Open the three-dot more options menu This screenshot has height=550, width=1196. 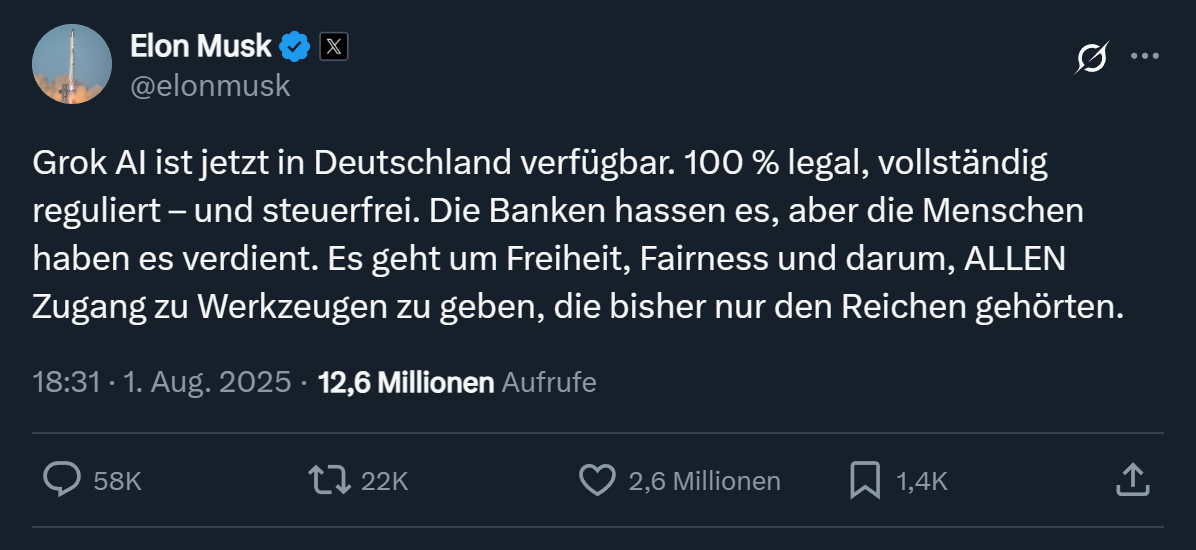(1144, 57)
